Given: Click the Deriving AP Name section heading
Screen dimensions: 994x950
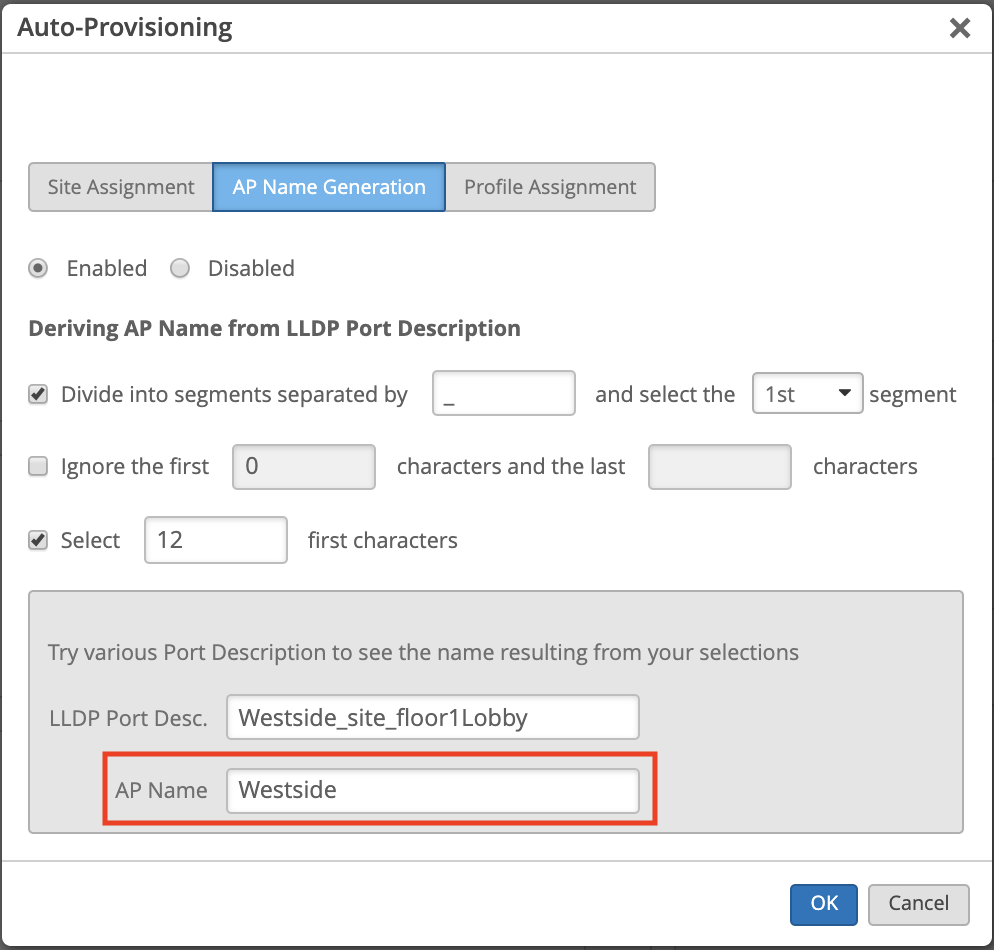Looking at the screenshot, I should pyautogui.click(x=274, y=328).
